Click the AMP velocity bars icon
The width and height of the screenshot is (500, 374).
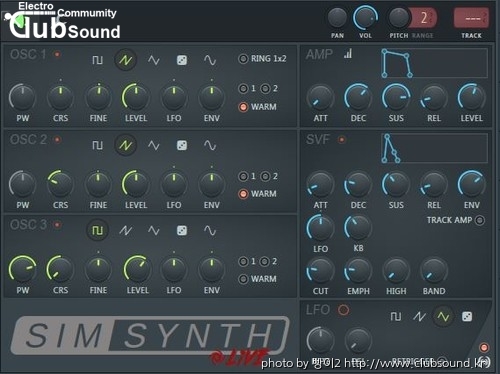(x=348, y=54)
